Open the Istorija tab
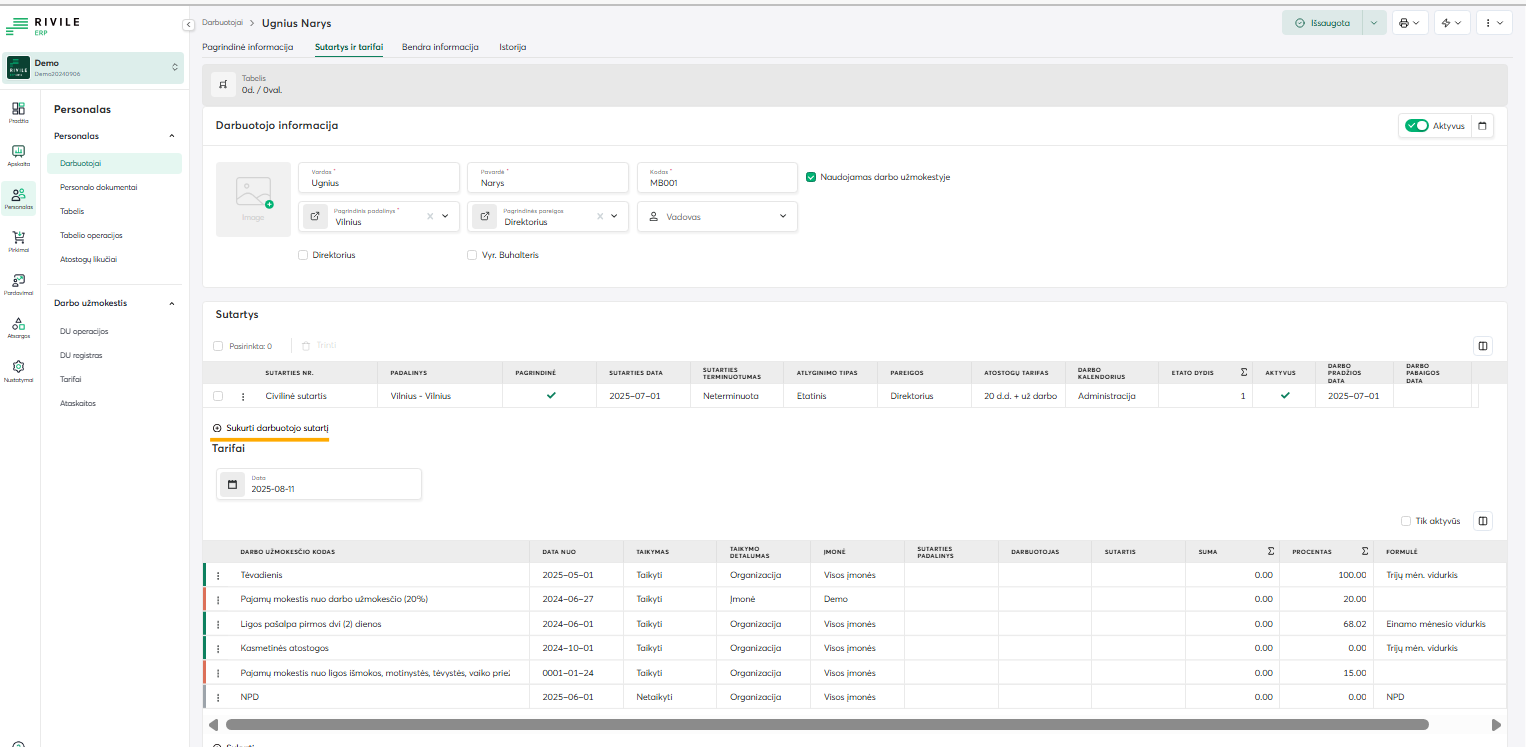This screenshot has width=1526, height=747. point(512,47)
